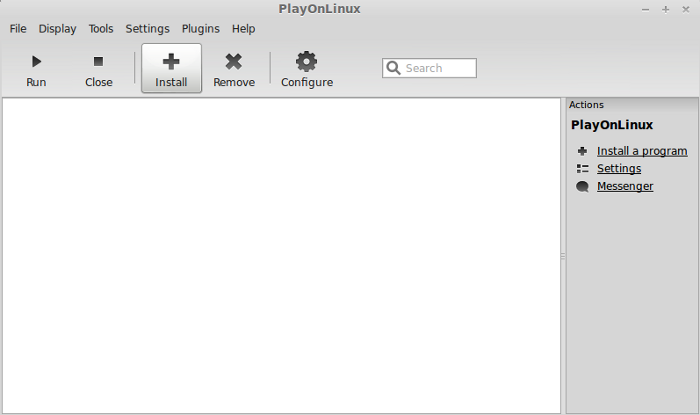Maximize the PlayOnLinux window

click(x=666, y=9)
